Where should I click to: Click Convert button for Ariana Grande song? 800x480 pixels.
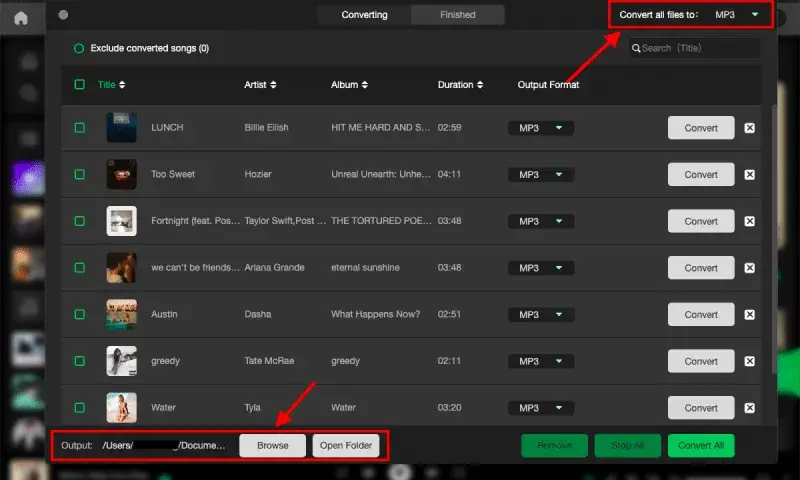701,268
